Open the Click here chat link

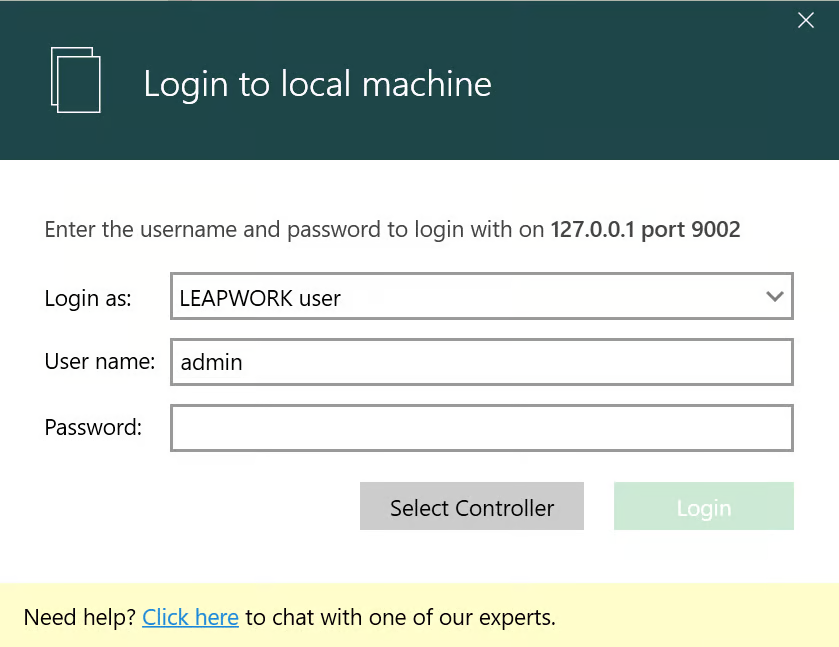coord(190,617)
